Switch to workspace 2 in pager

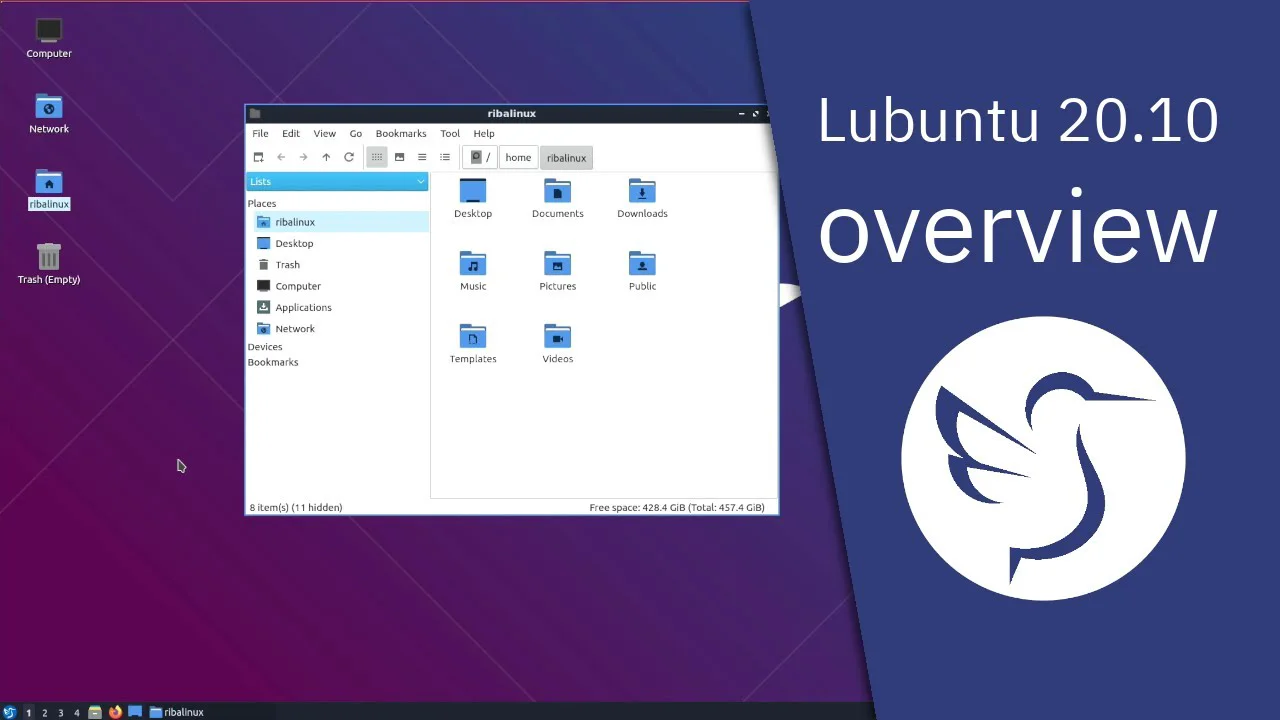[x=44, y=712]
